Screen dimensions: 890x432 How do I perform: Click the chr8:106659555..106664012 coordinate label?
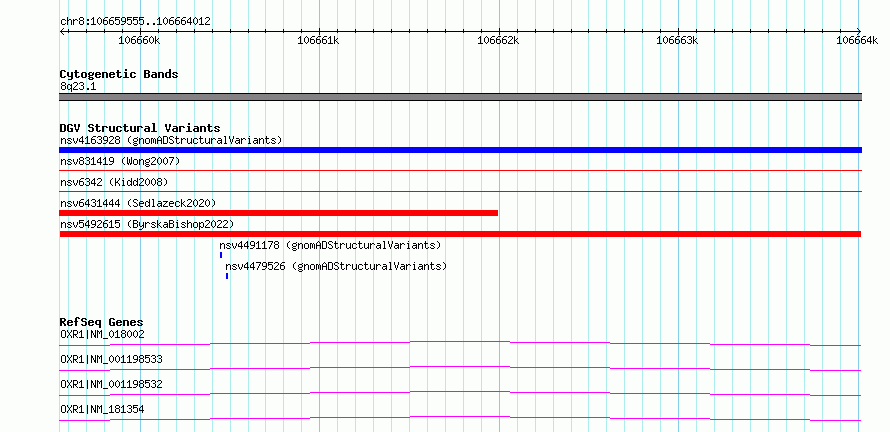point(135,22)
